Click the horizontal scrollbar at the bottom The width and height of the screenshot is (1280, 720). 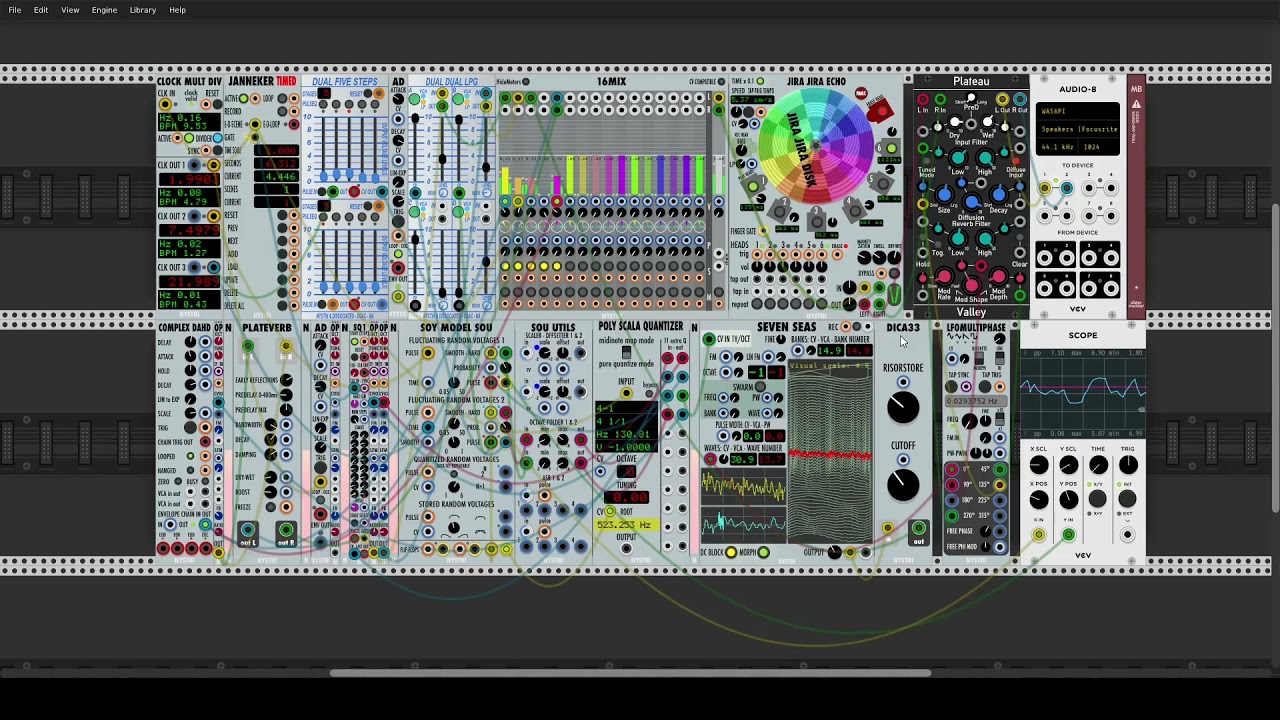pos(630,672)
